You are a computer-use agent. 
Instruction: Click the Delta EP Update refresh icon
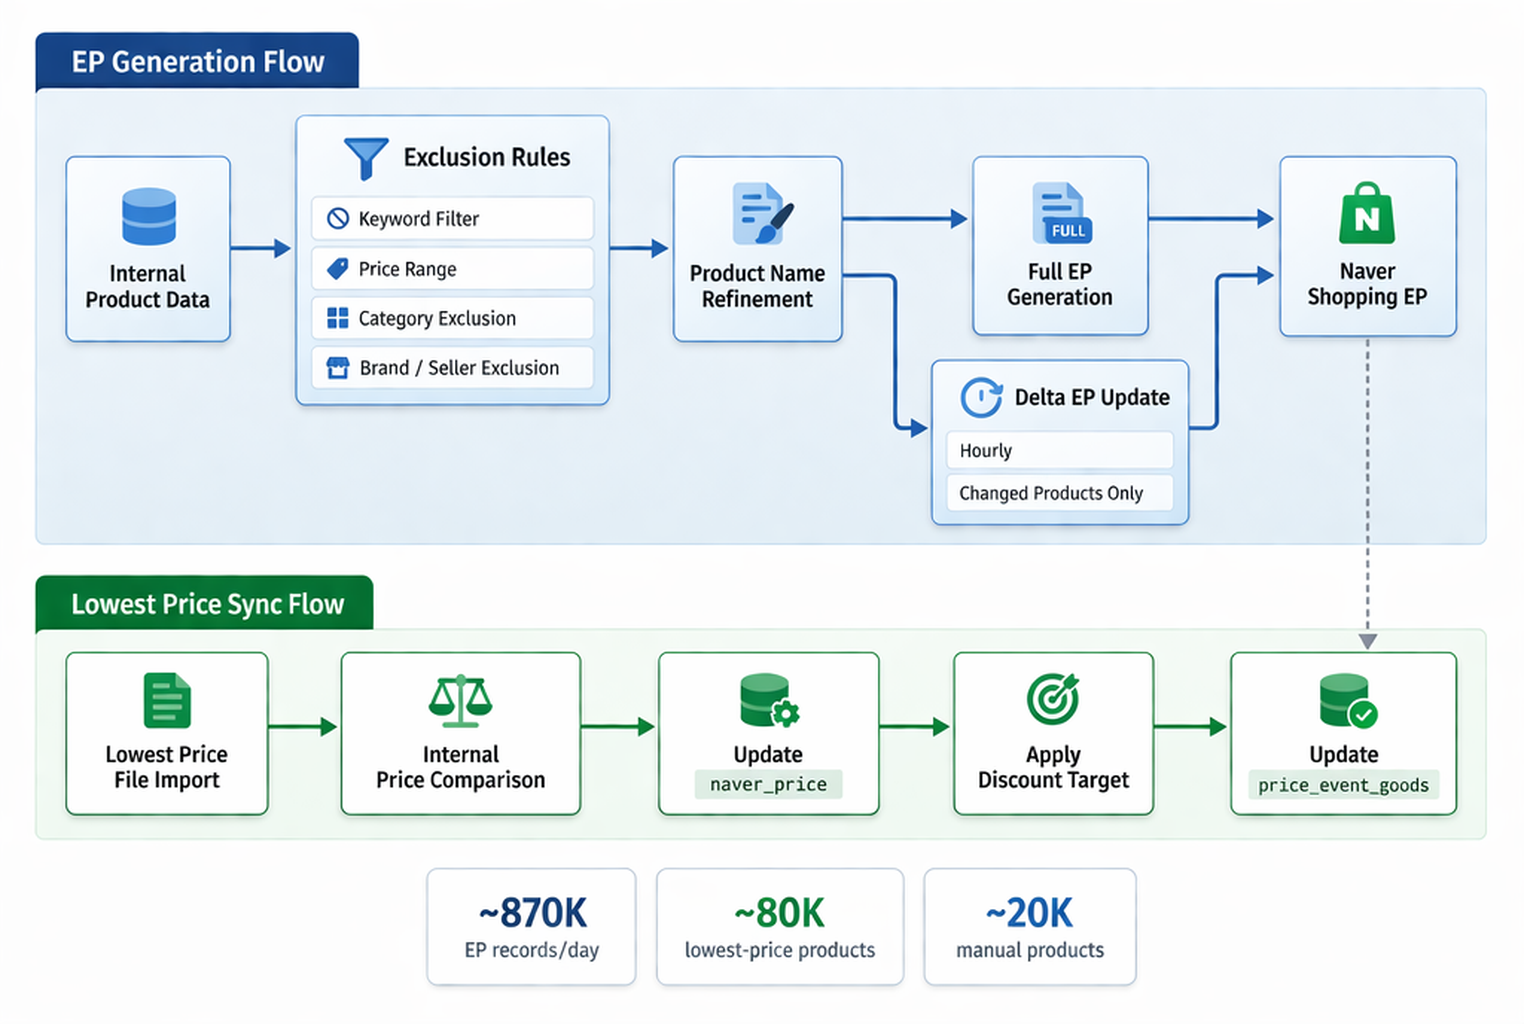click(x=981, y=397)
